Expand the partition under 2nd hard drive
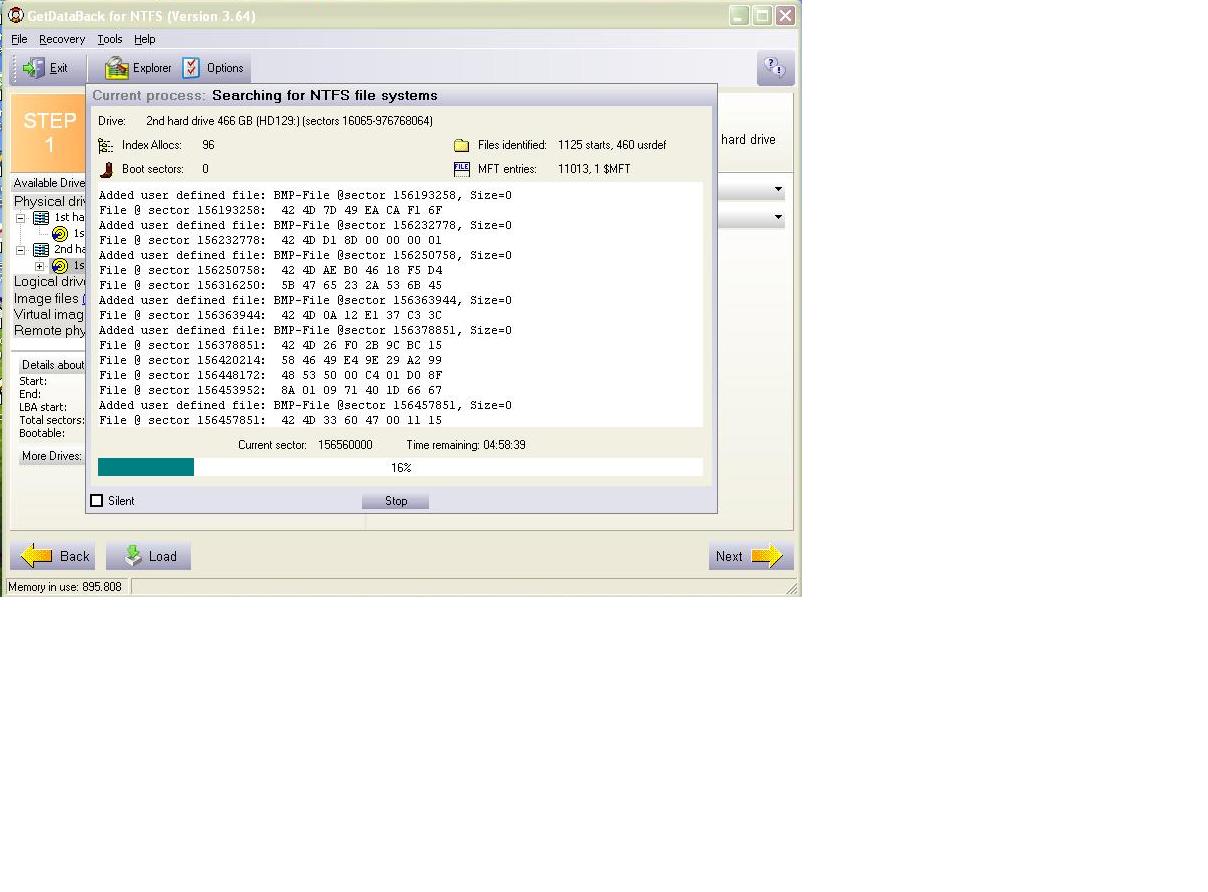Screen dimensions: 1208x892 pyautogui.click(x=39, y=265)
